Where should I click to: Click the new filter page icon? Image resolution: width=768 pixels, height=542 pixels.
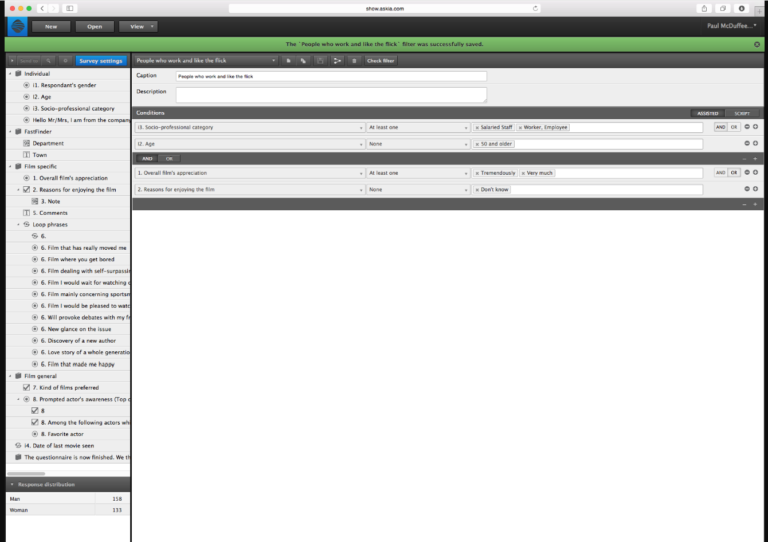click(288, 61)
